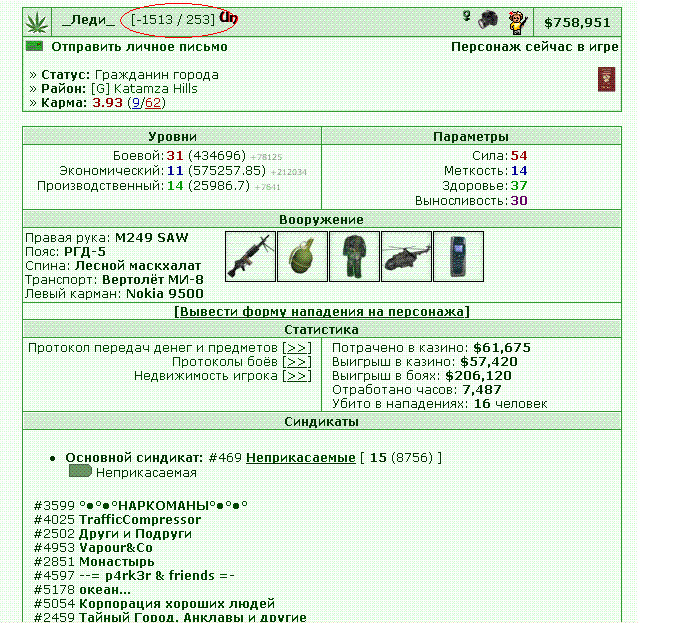
Task: Click the [-1513 / 253] values next to name
Action: tap(173, 20)
